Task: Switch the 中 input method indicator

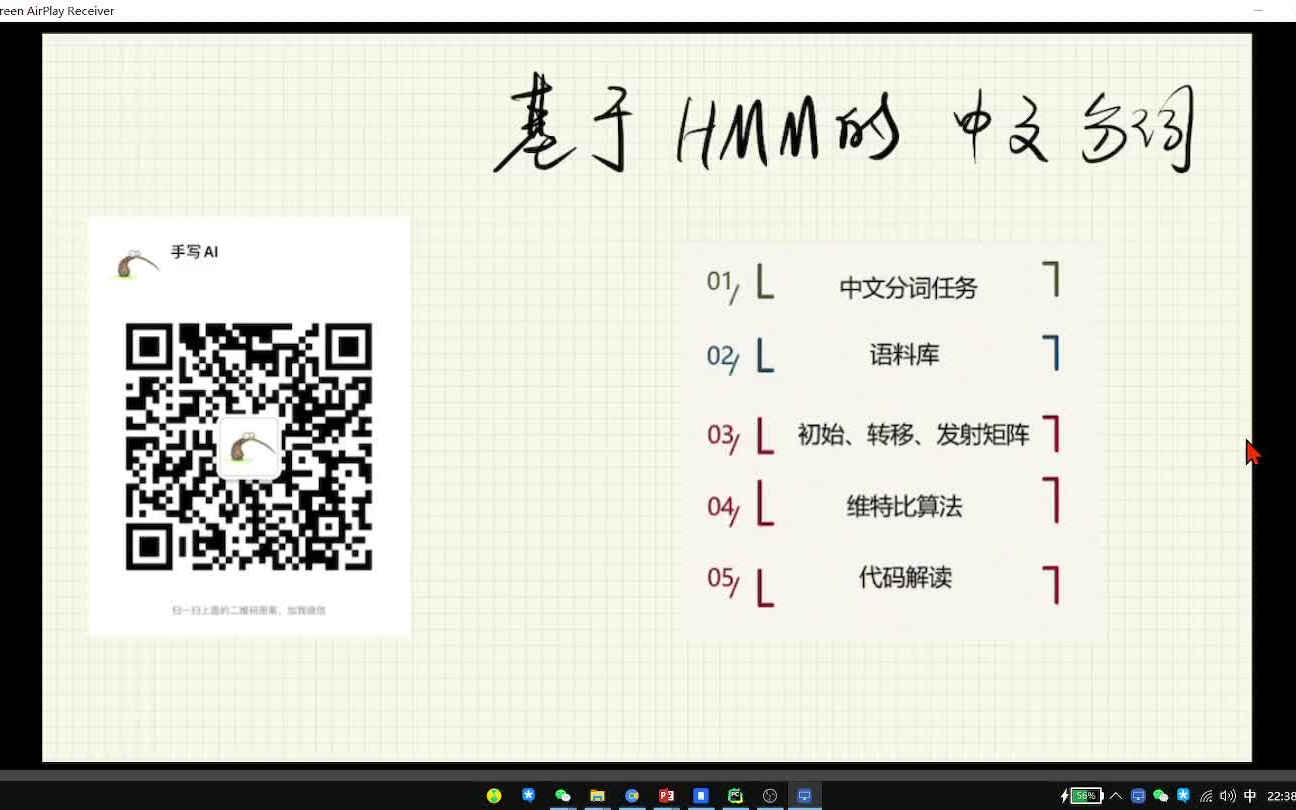Action: click(x=1250, y=796)
